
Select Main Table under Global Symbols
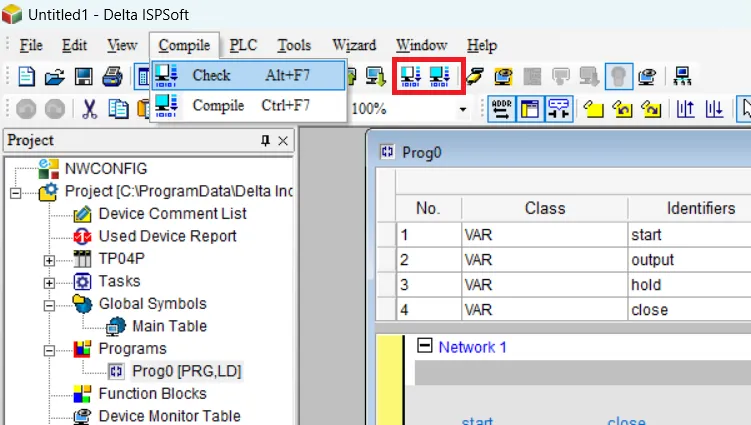pyautogui.click(x=170, y=326)
